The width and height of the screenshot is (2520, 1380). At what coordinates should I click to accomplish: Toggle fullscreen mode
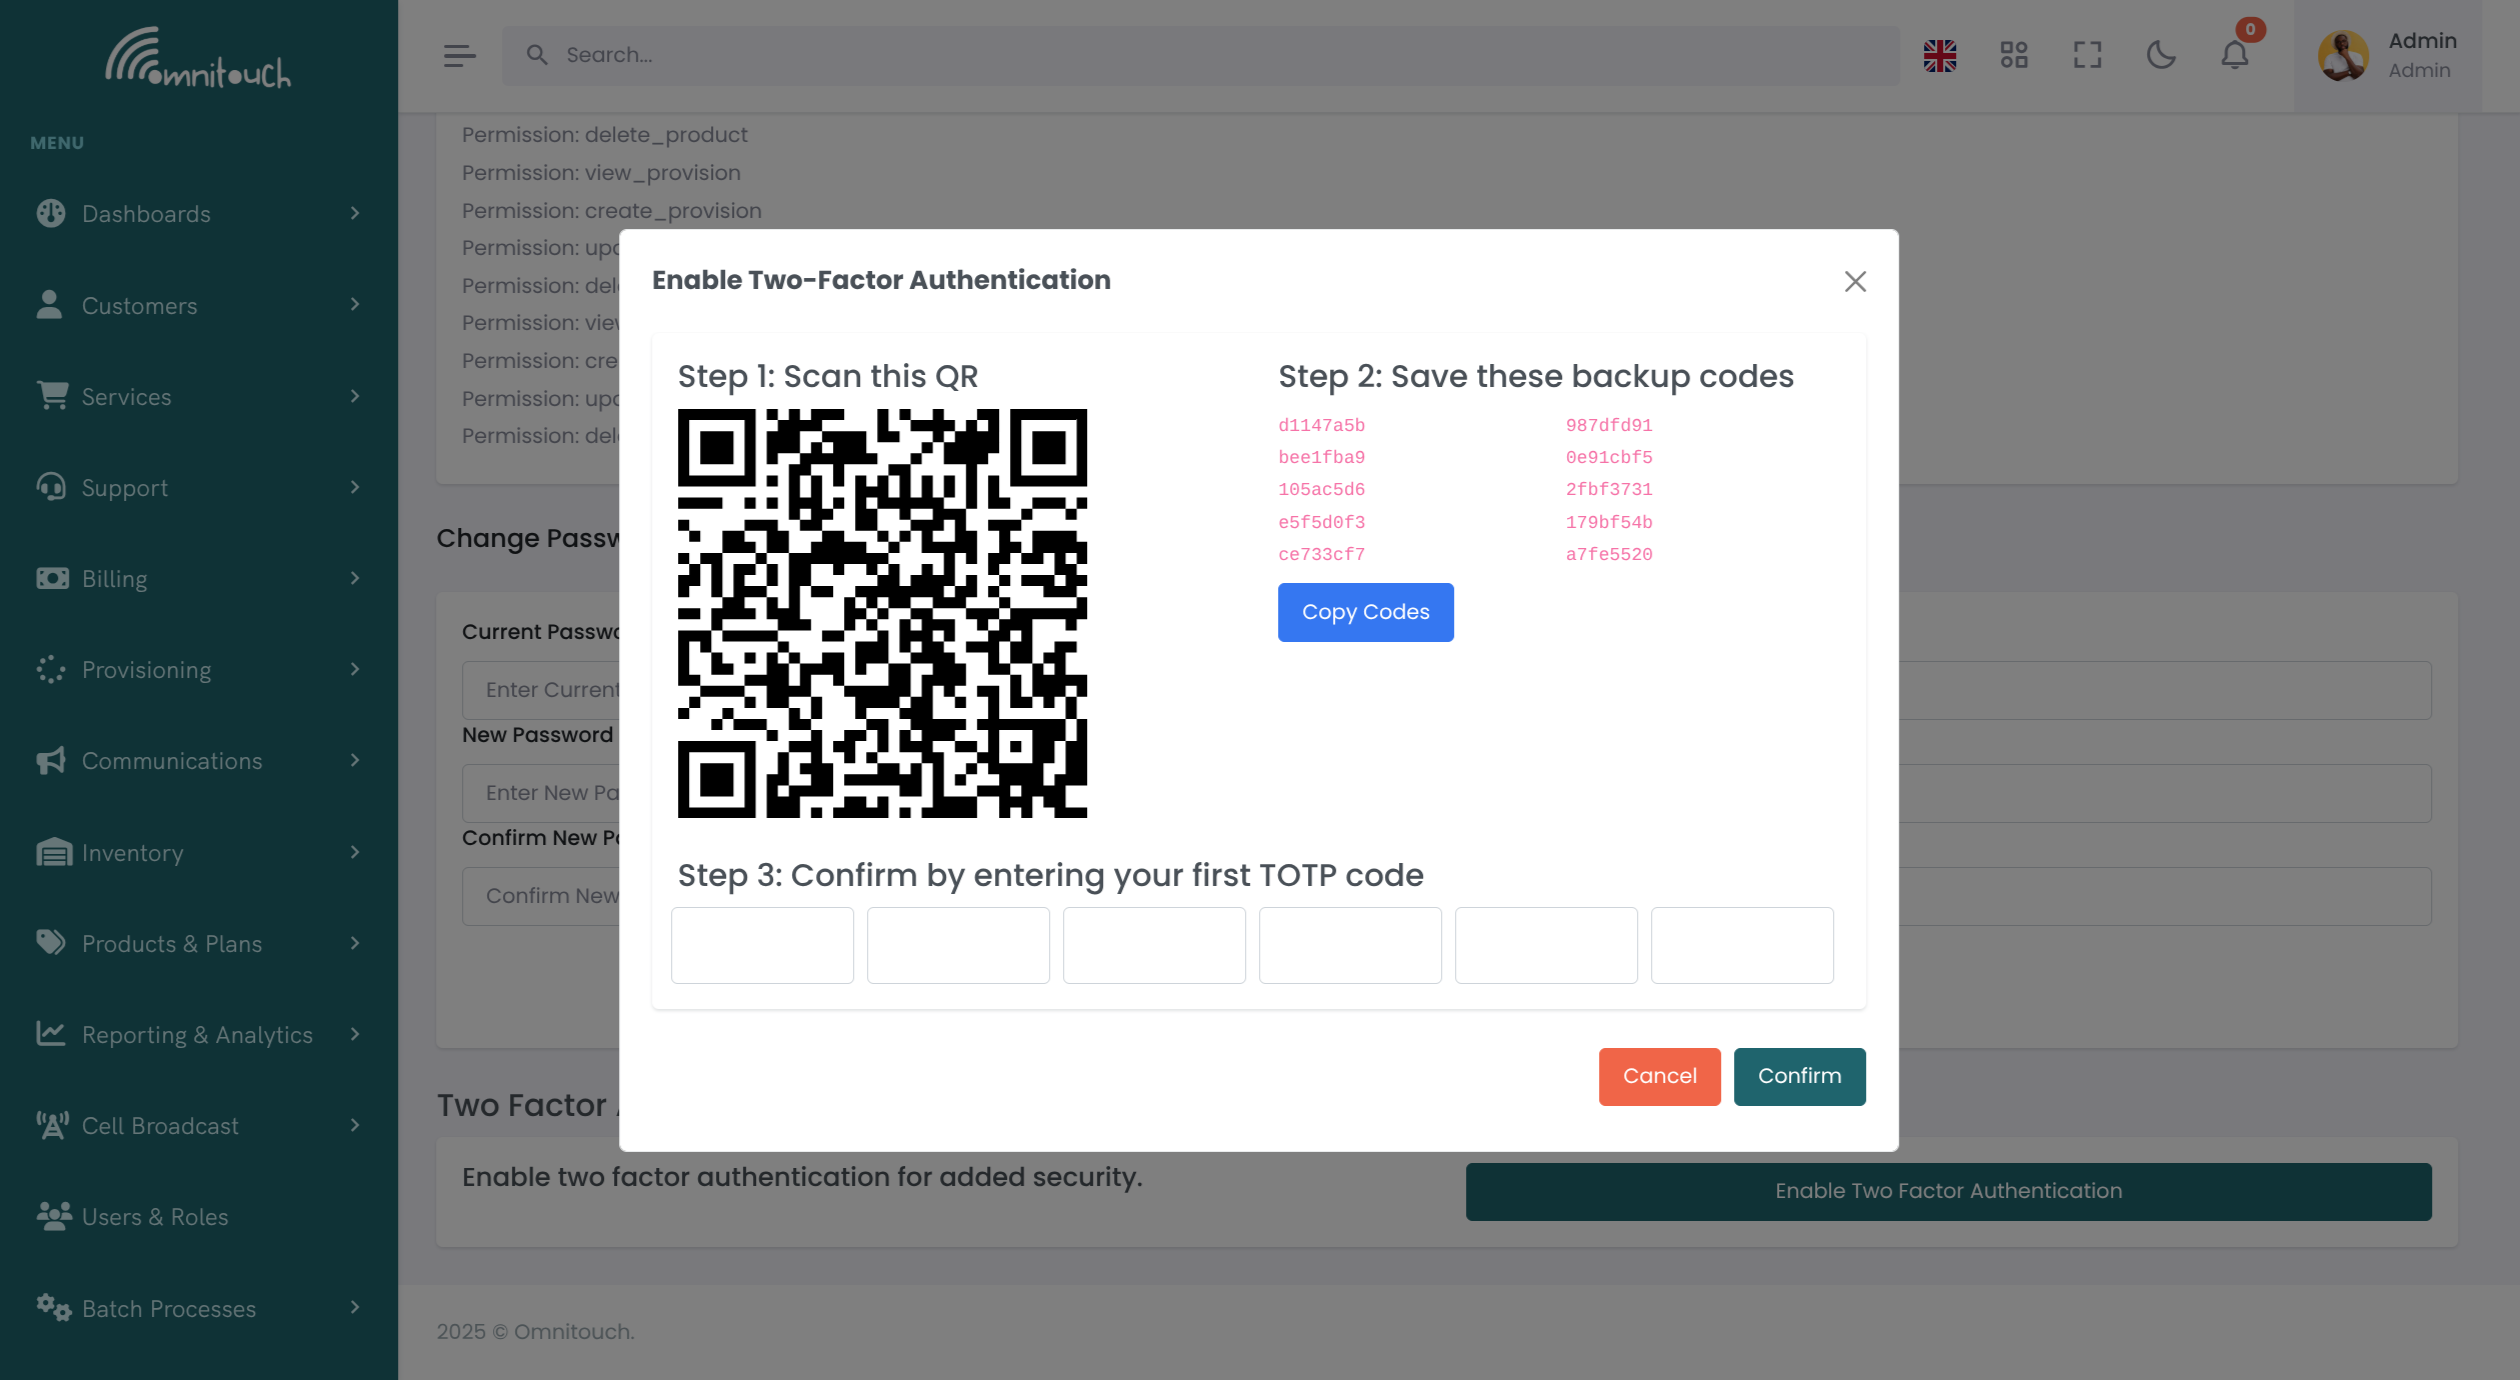2087,56
